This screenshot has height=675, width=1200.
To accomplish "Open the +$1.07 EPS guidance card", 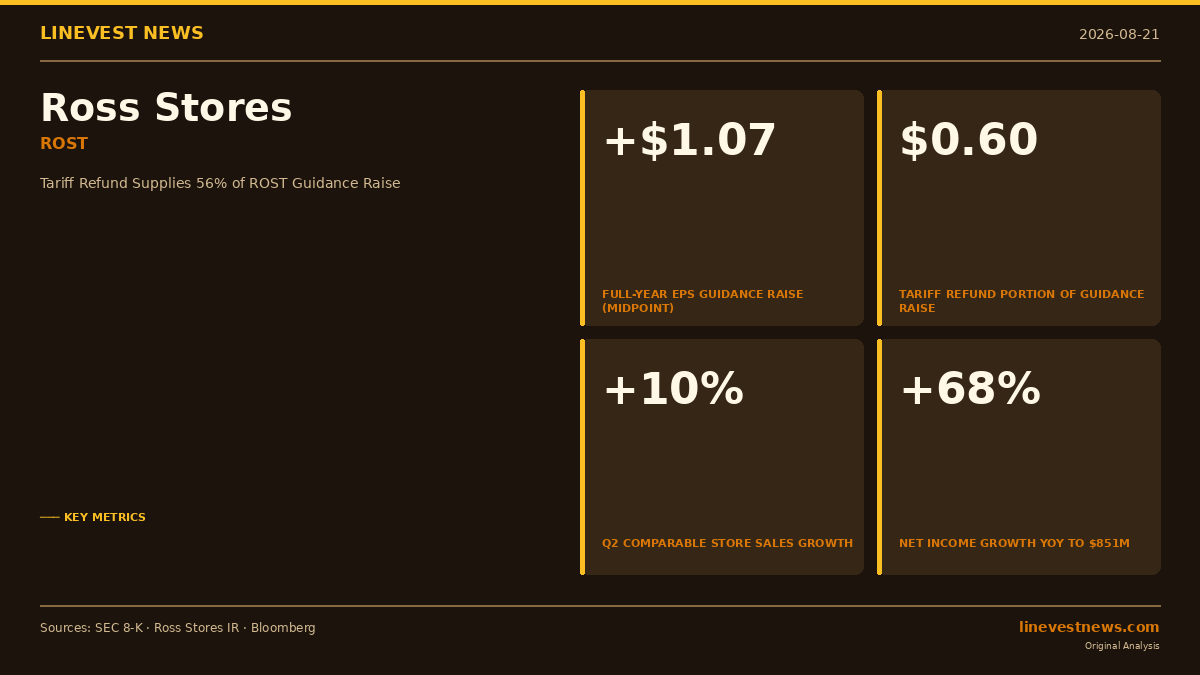I will pyautogui.click(x=722, y=208).
